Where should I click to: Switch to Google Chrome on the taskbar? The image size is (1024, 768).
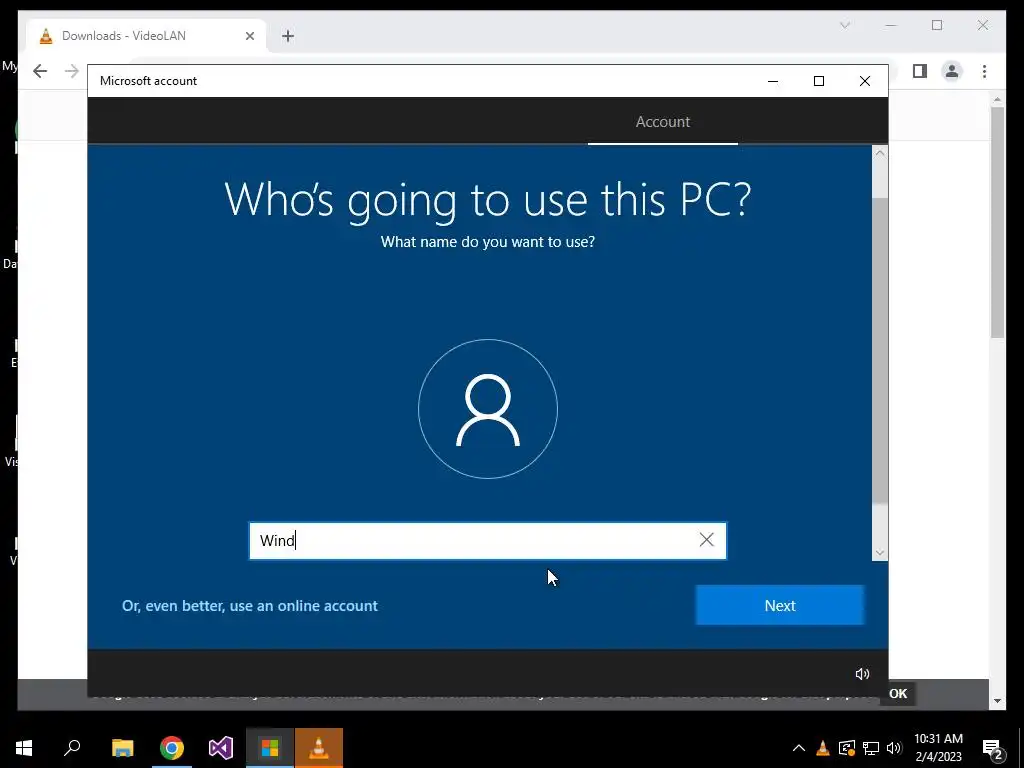pos(172,748)
